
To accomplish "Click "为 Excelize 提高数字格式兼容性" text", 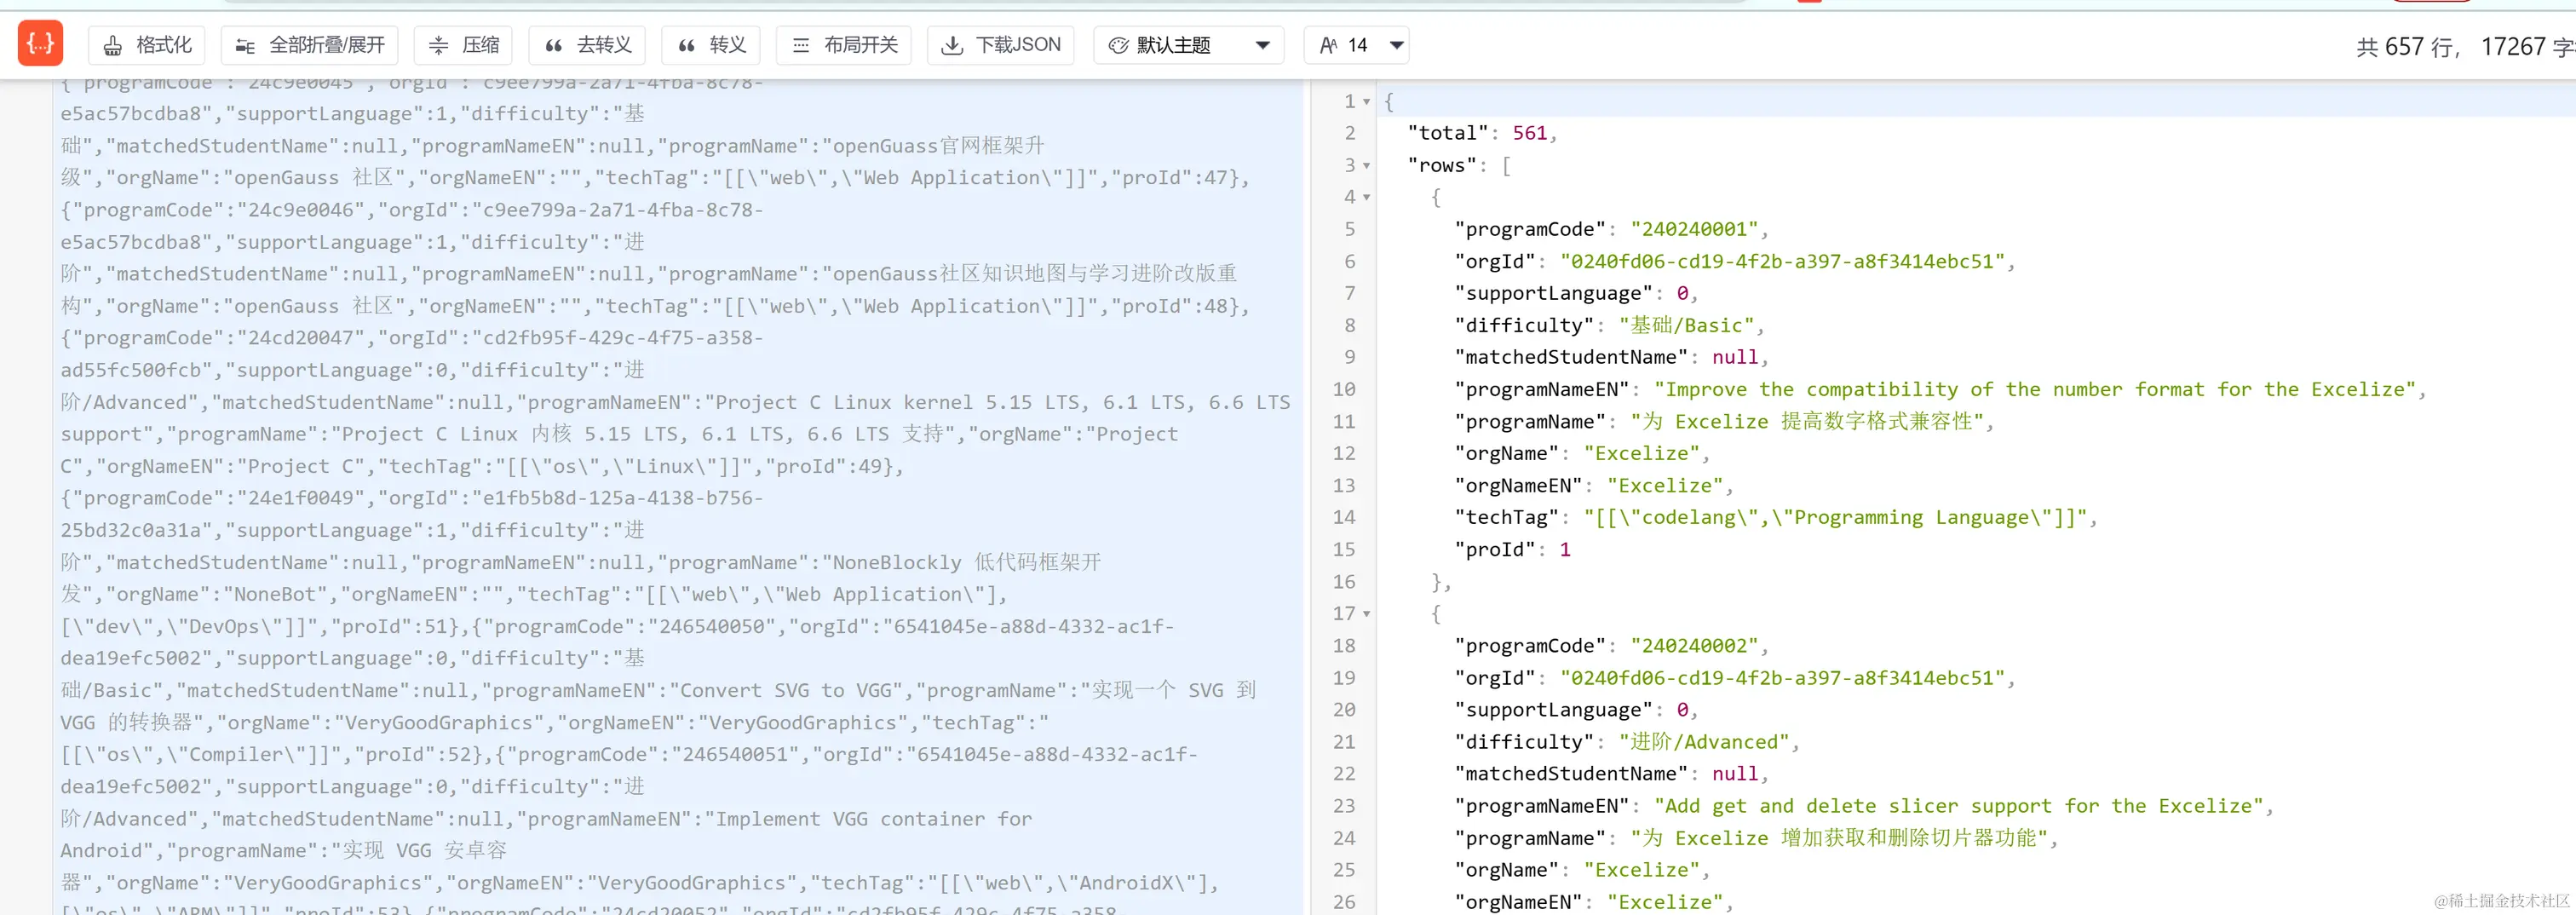I will coord(1806,421).
